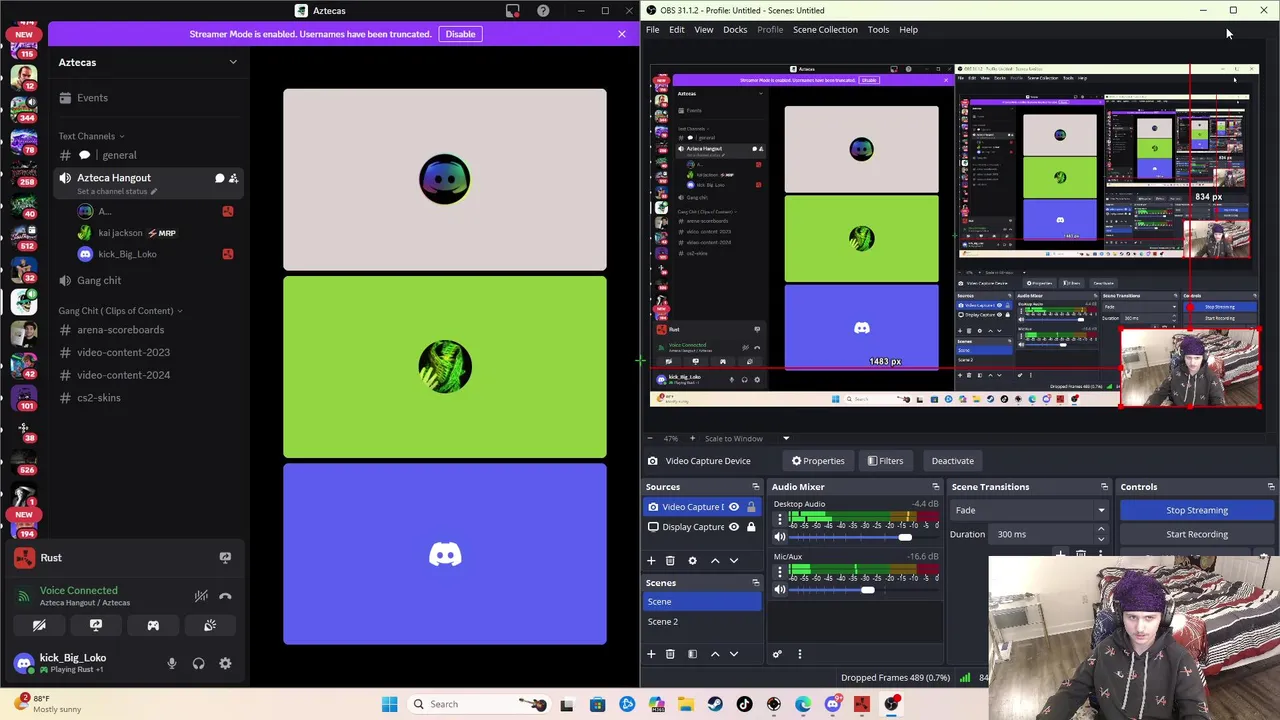This screenshot has width=1280, height=720.
Task: Click the share screen button under Voice Connected
Action: (96, 625)
